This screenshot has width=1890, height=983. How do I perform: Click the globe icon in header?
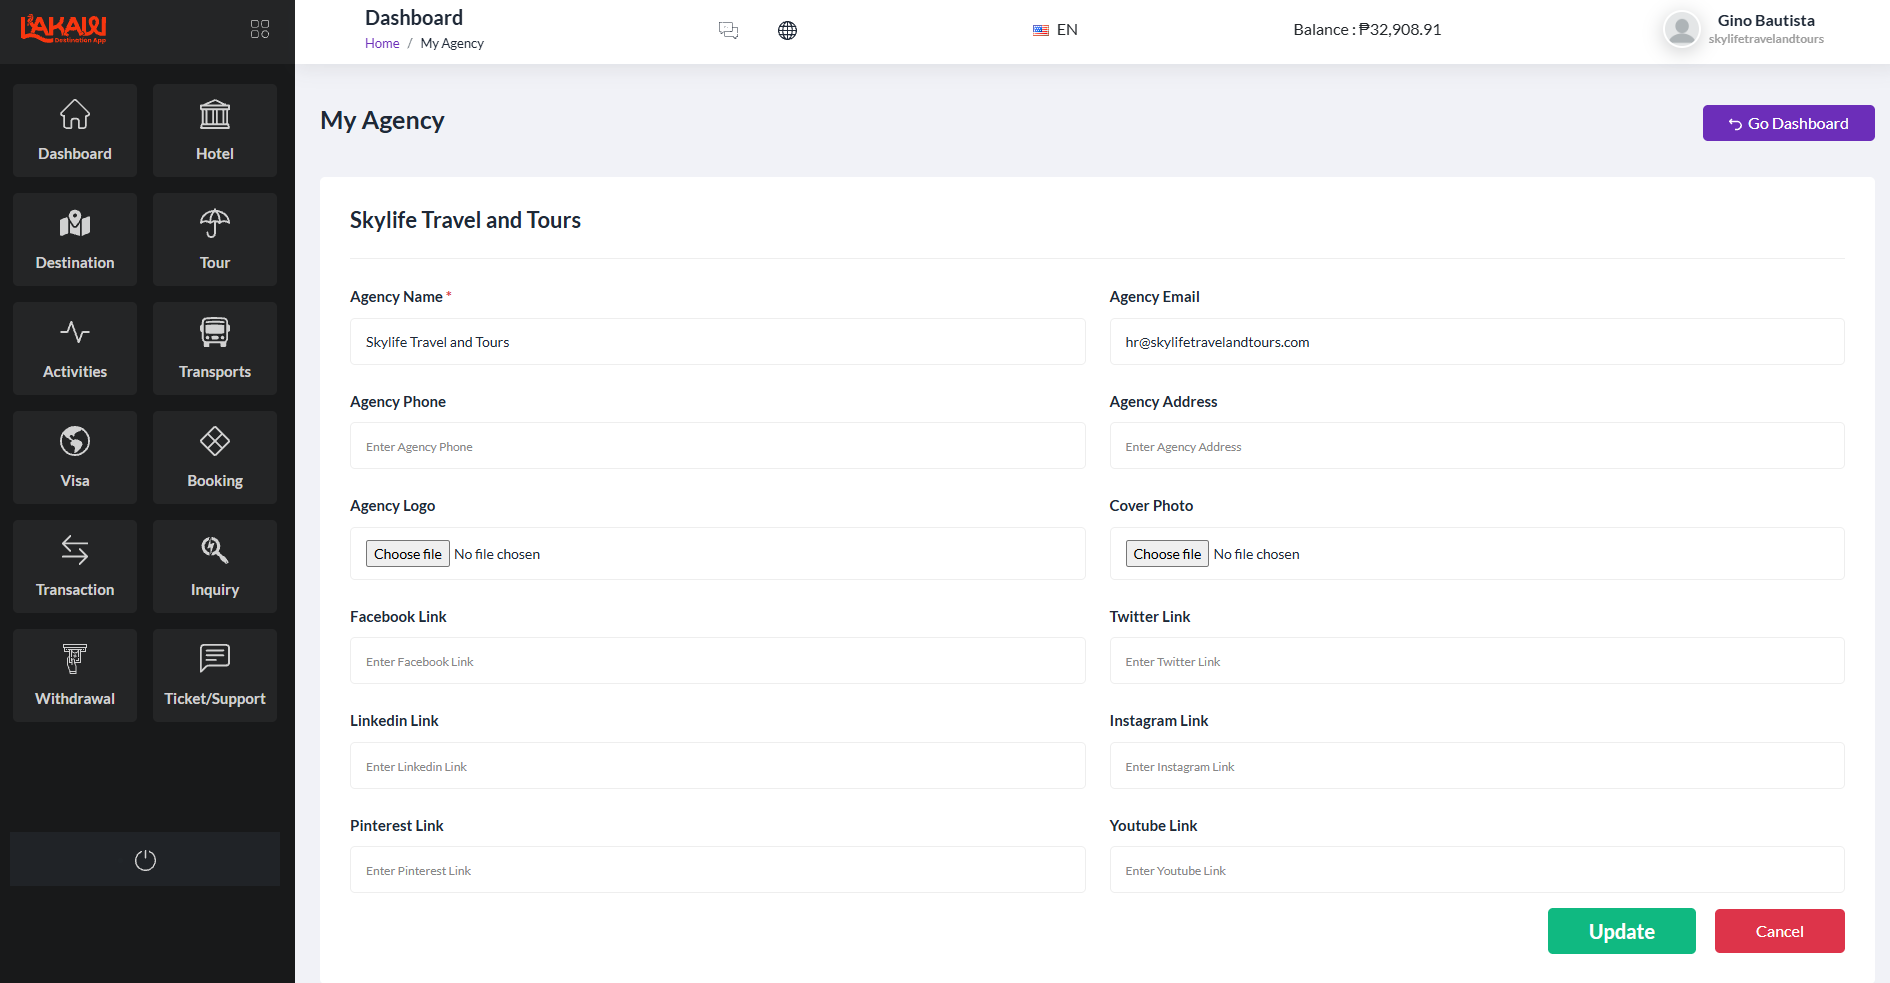pos(788,30)
